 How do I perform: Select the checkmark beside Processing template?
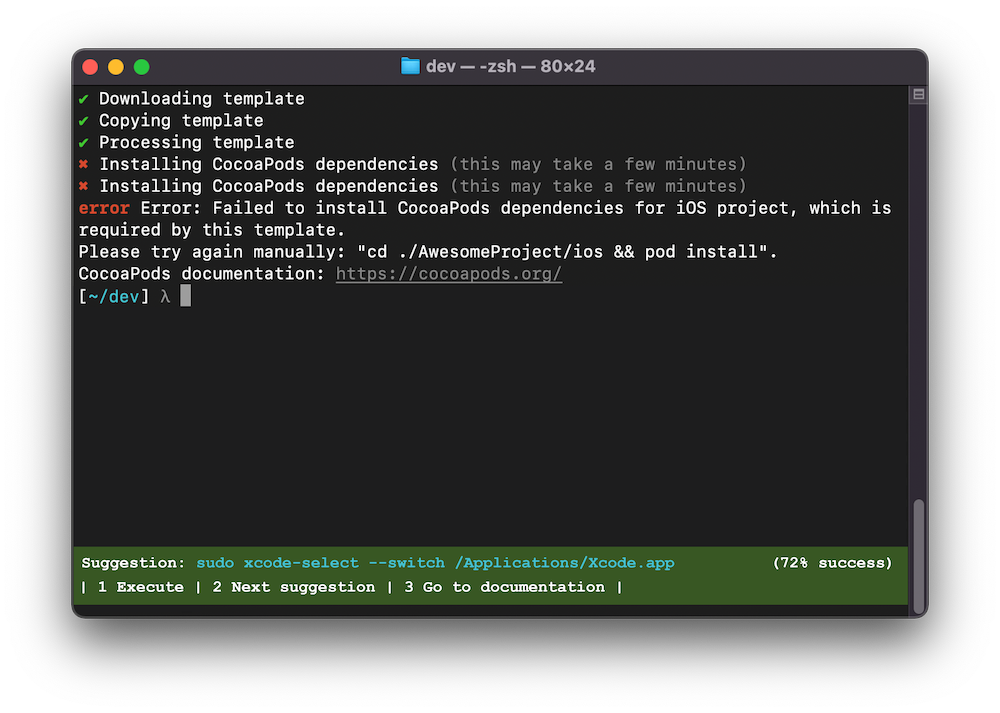pos(84,142)
